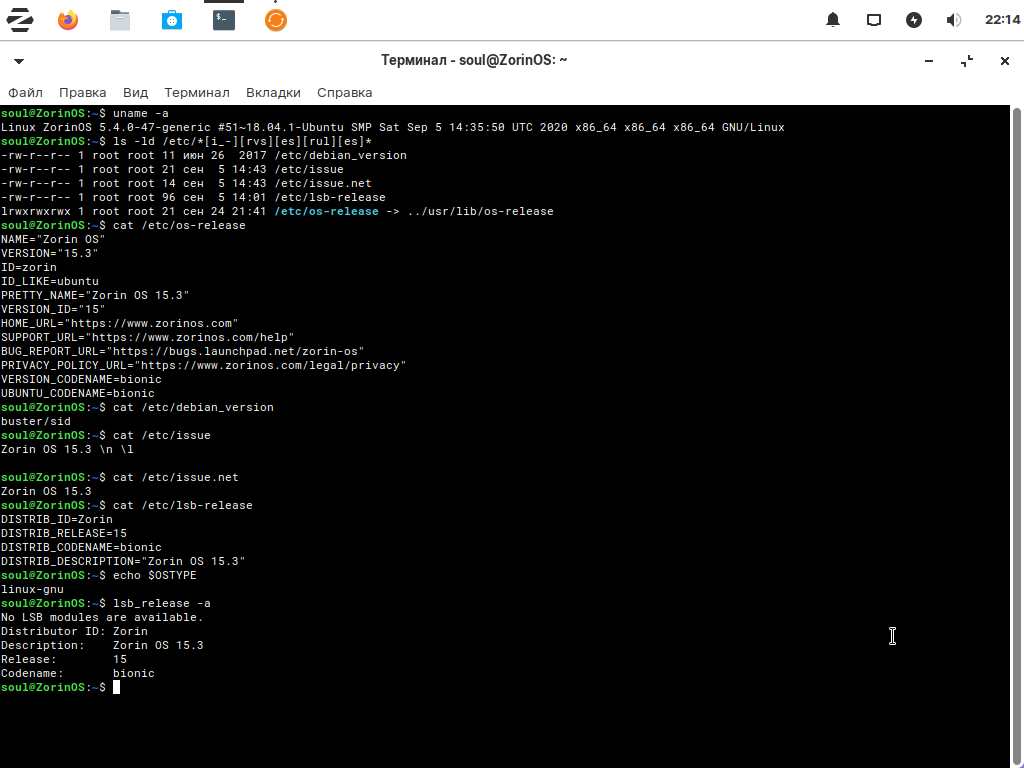1024x768 pixels.
Task: Click the 'UBUNTU_CODENAME=bionic' line
Action: [x=78, y=393]
